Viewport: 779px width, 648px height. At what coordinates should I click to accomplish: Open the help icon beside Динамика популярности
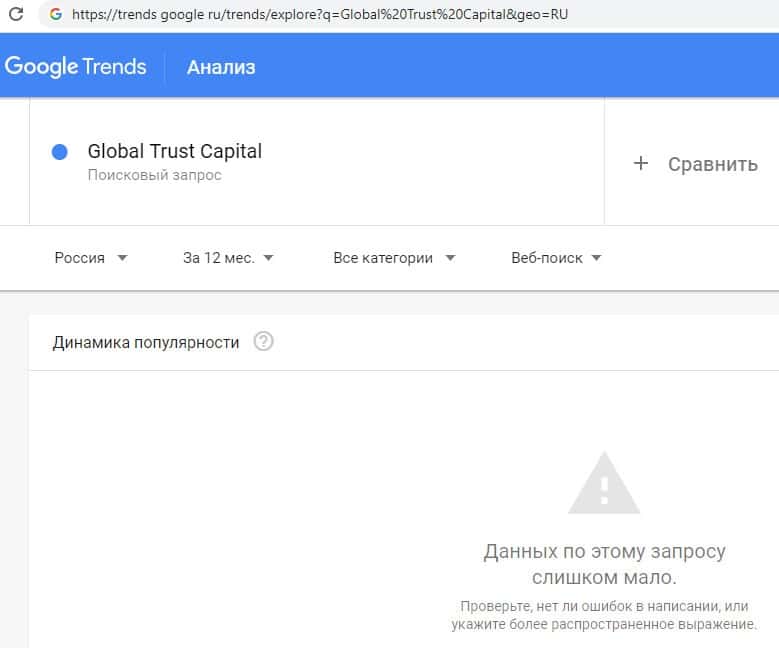point(263,342)
